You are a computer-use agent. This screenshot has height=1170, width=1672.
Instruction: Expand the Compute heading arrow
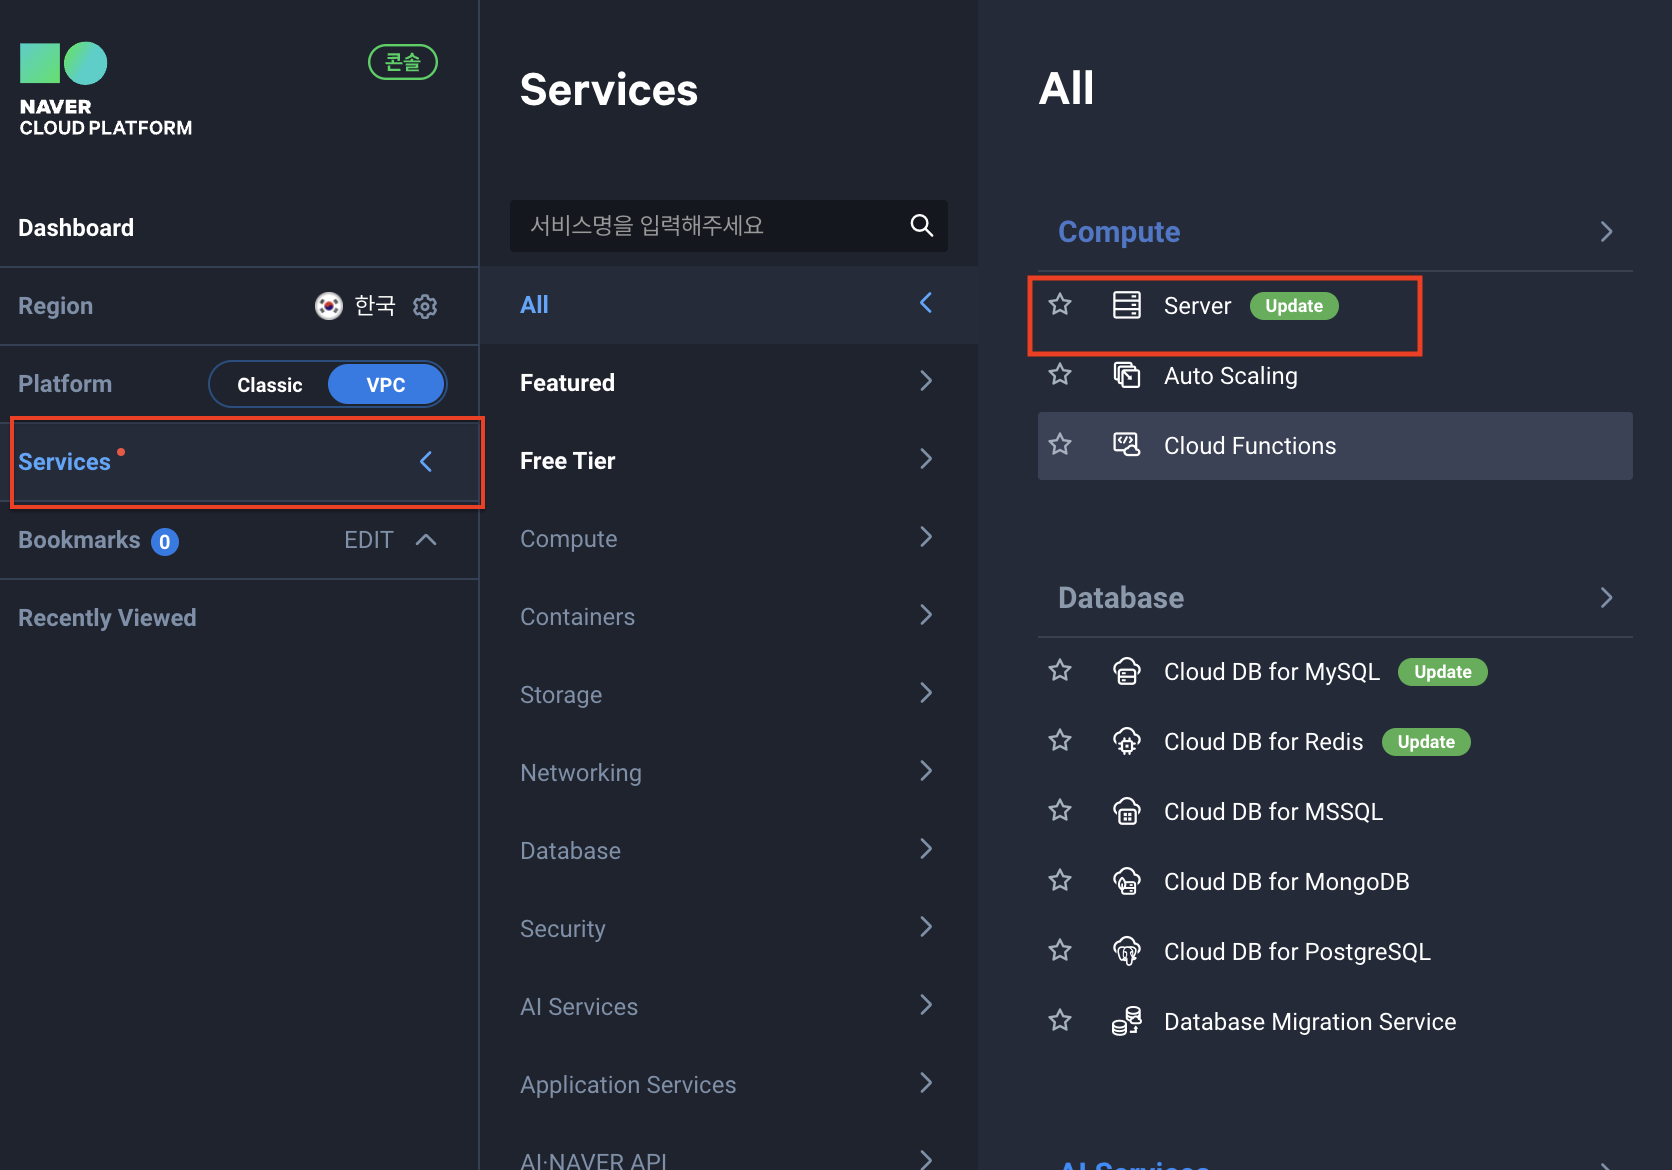pyautogui.click(x=1606, y=232)
